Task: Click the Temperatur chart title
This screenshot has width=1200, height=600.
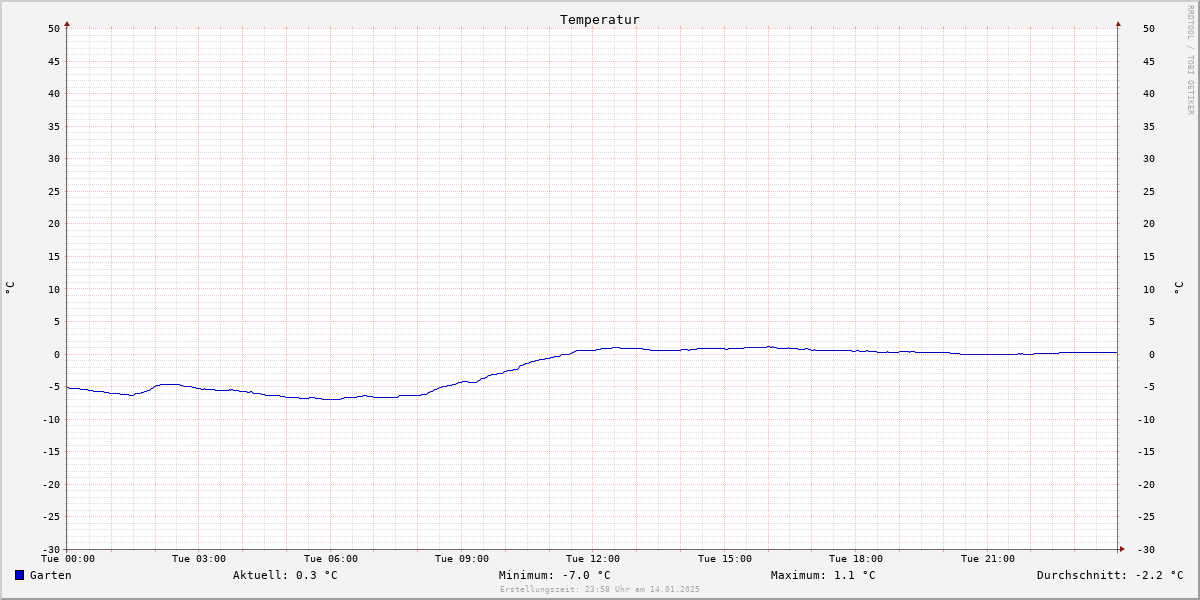Action: point(600,20)
